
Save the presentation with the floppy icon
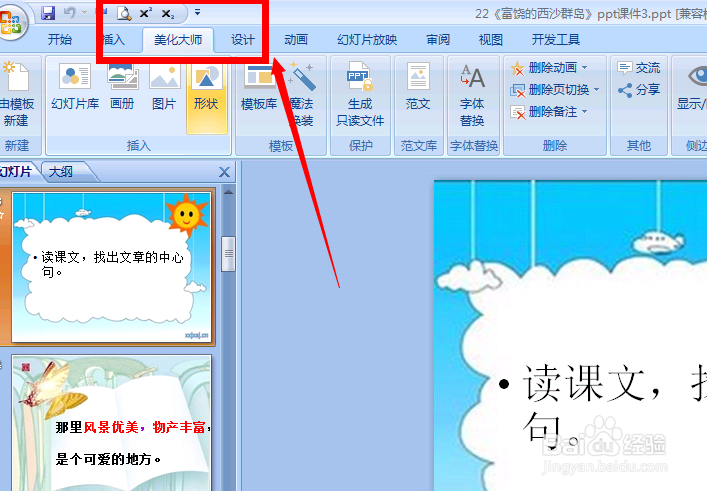(x=48, y=13)
